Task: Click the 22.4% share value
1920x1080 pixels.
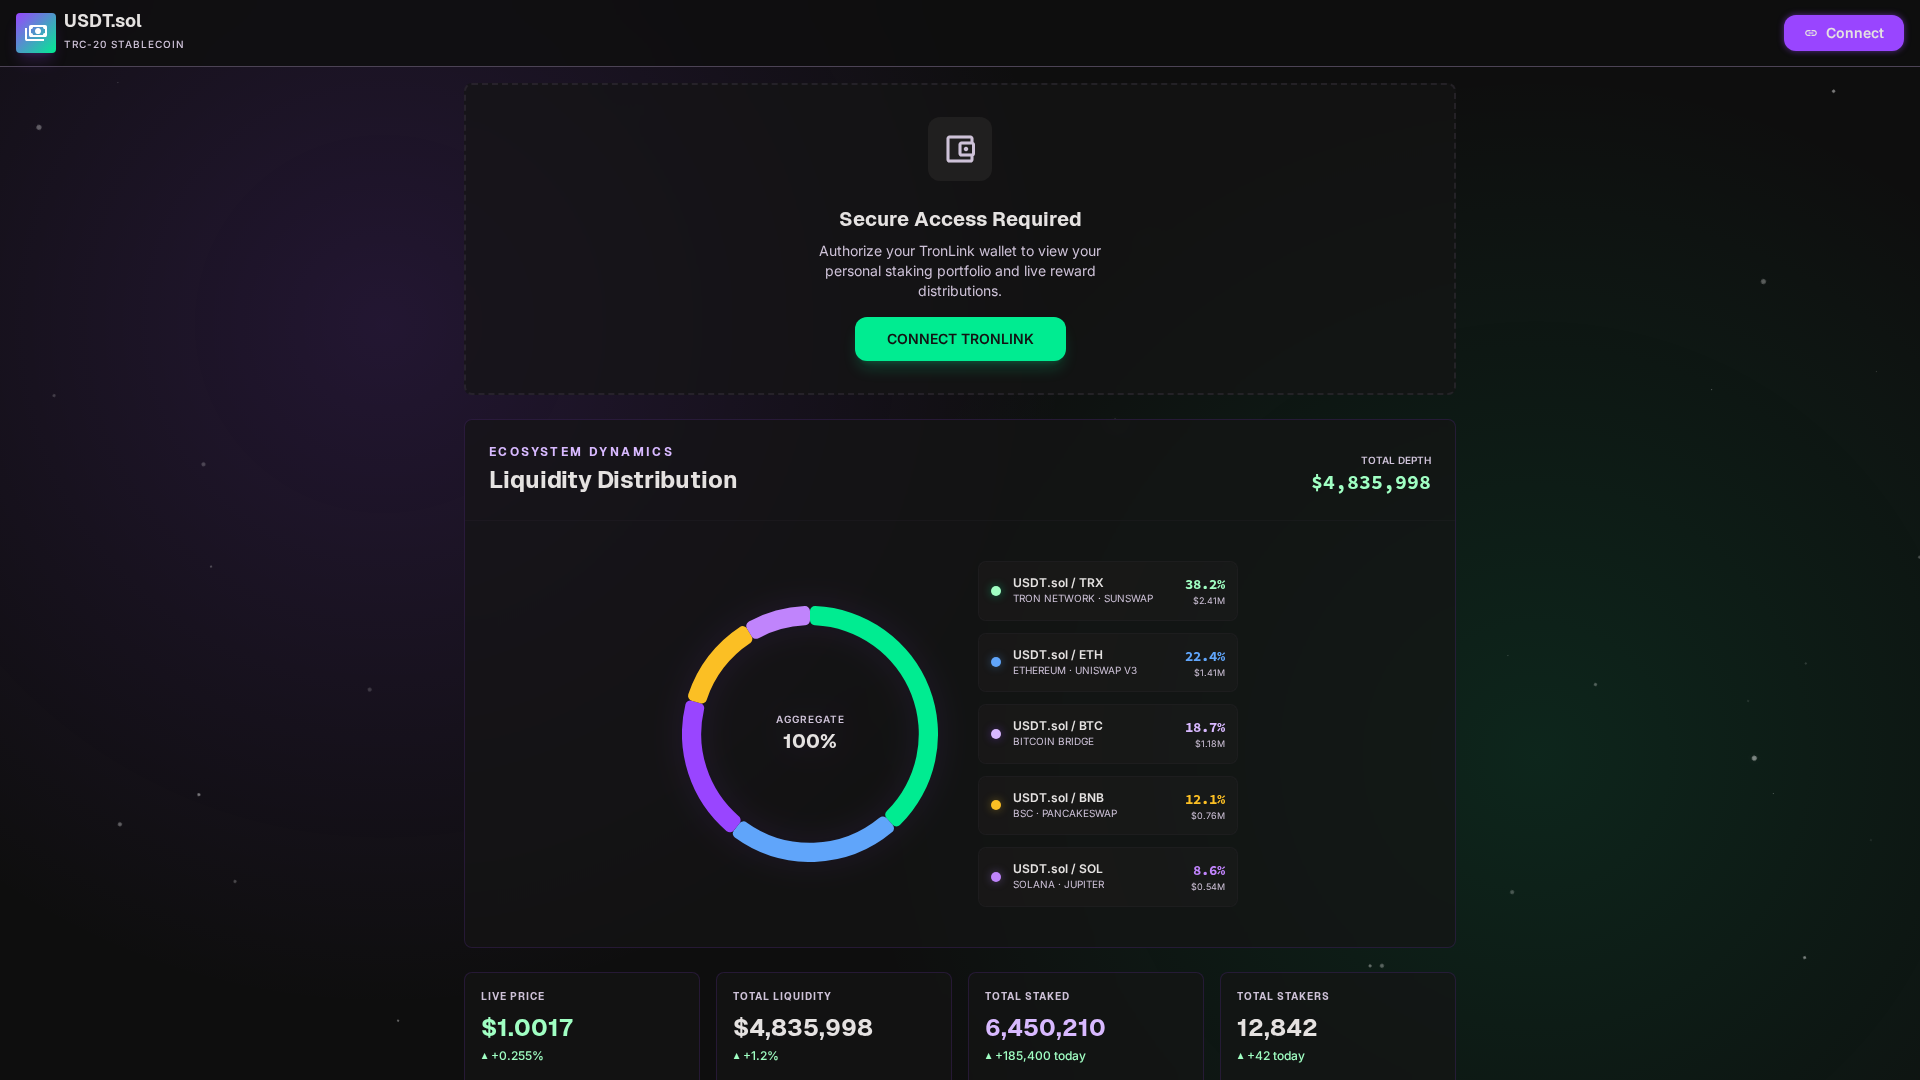Action: point(1205,657)
